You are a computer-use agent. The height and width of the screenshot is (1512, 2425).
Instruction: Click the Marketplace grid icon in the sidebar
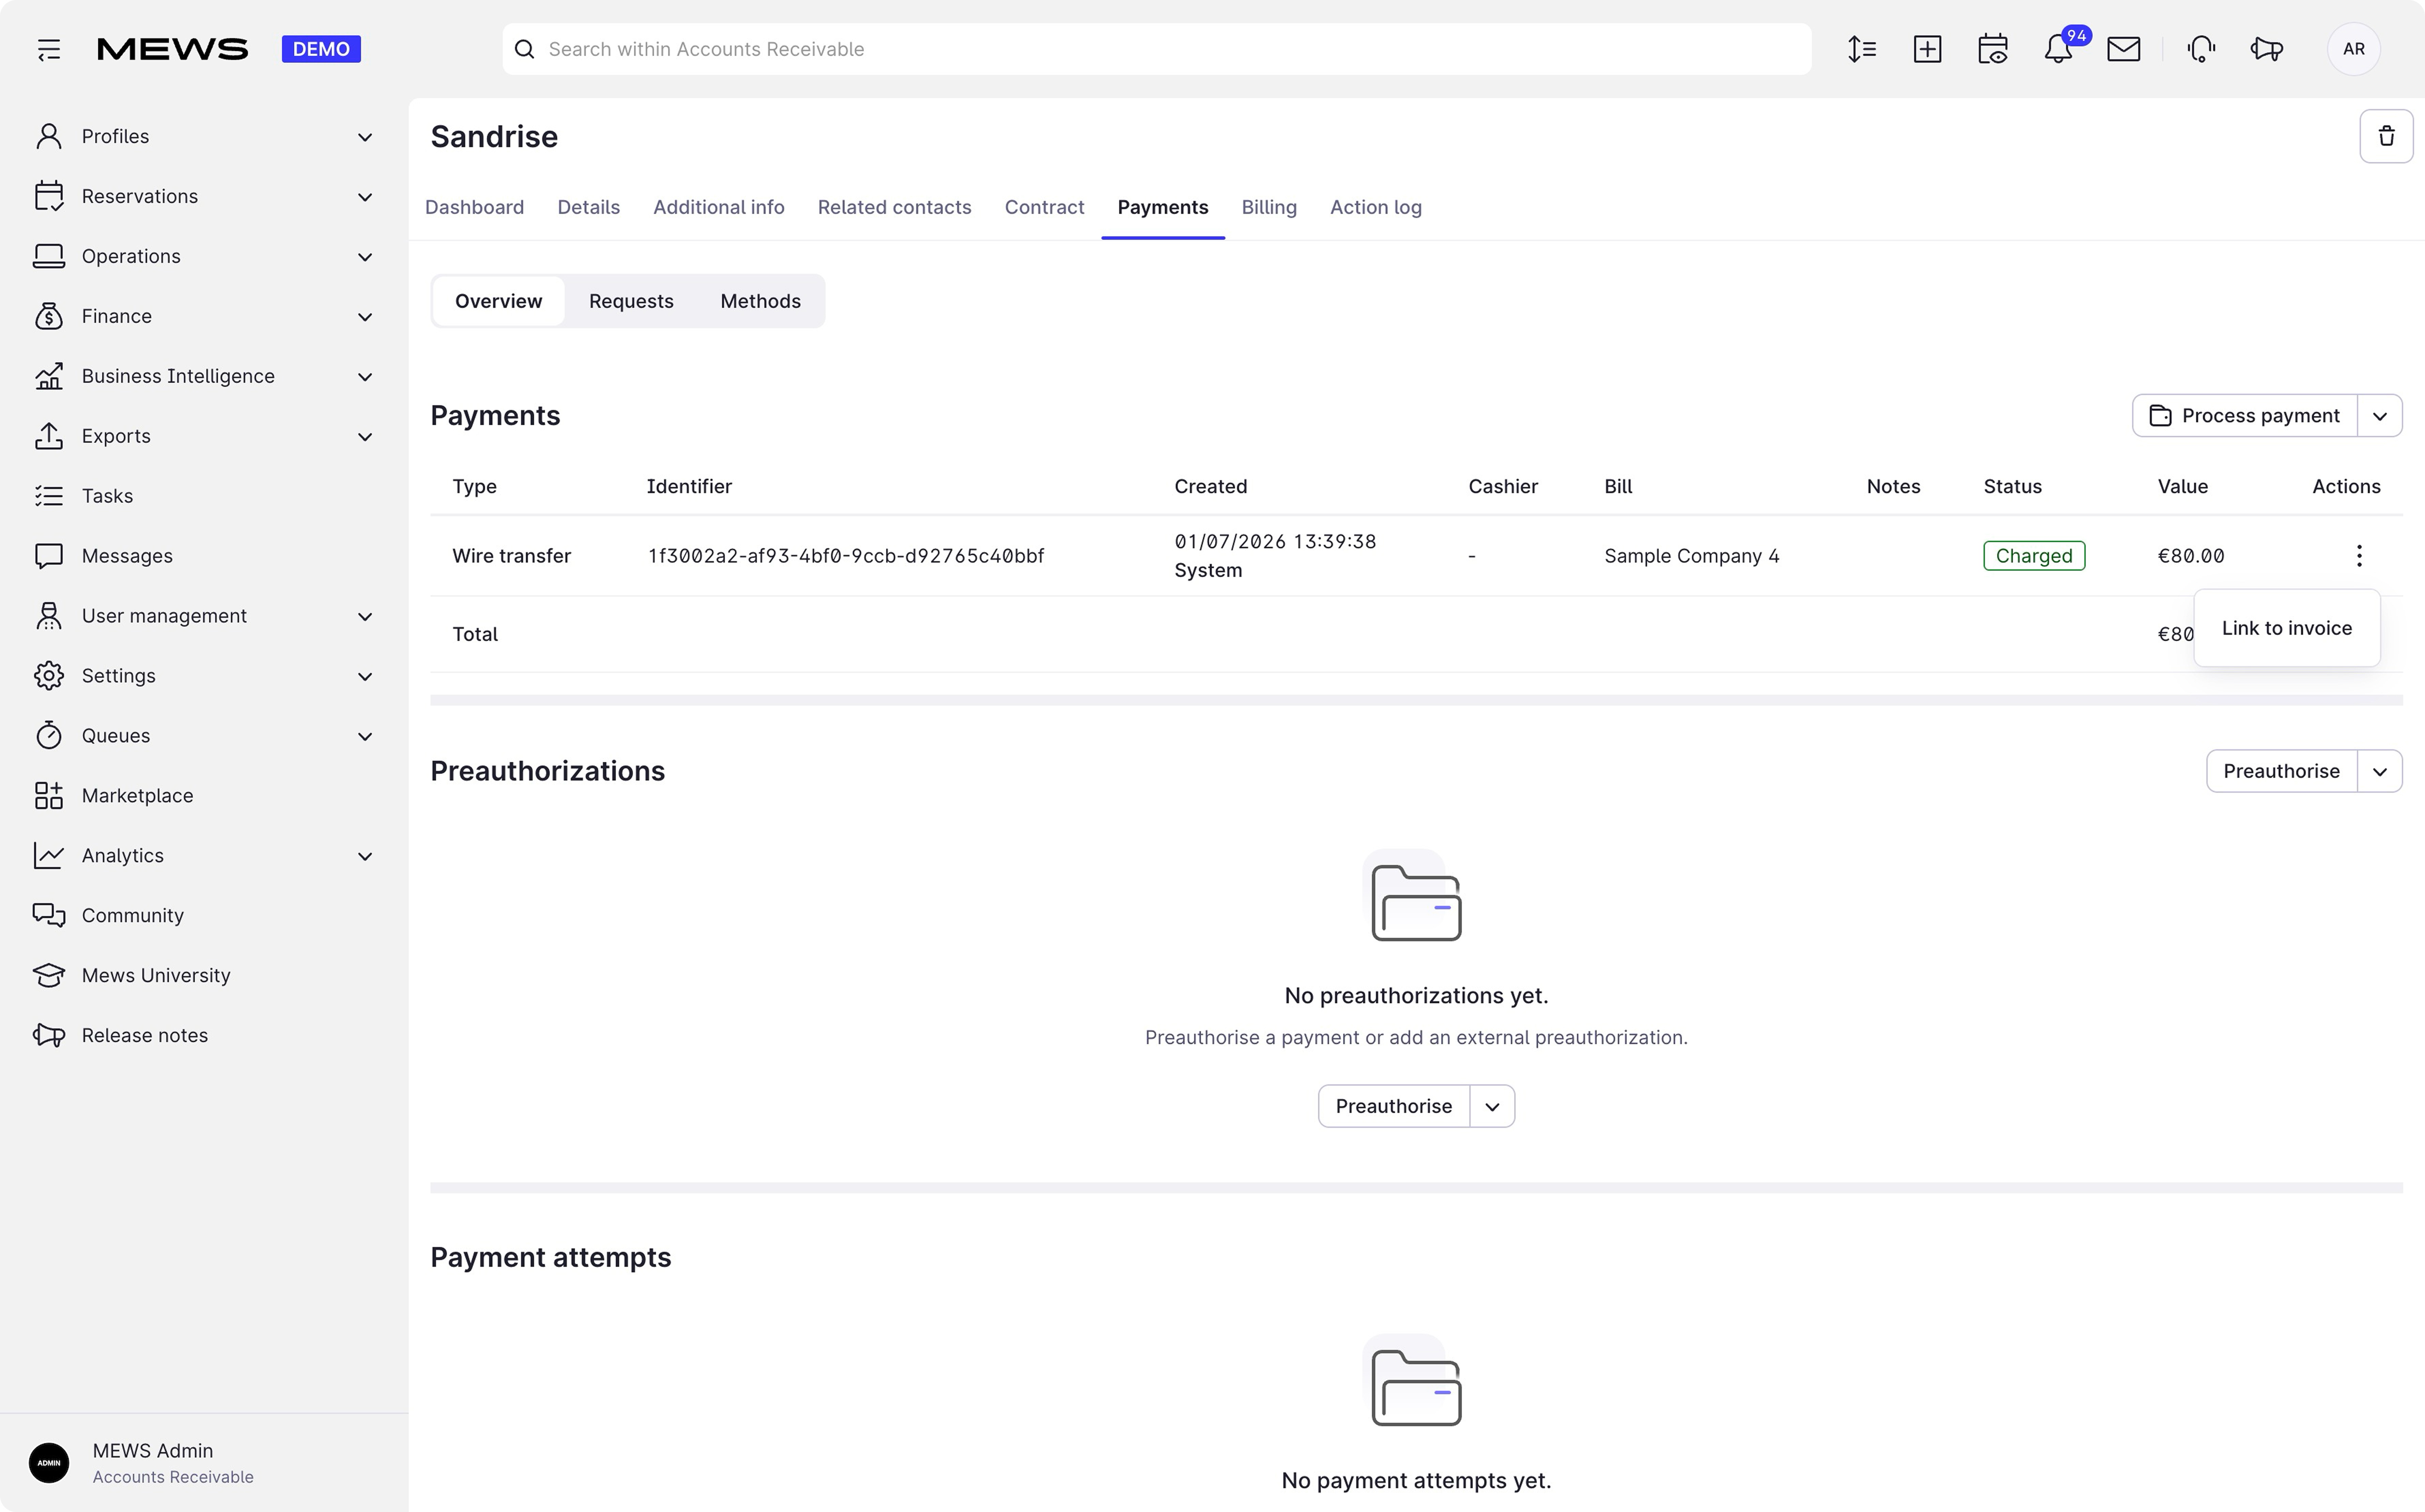(49, 796)
